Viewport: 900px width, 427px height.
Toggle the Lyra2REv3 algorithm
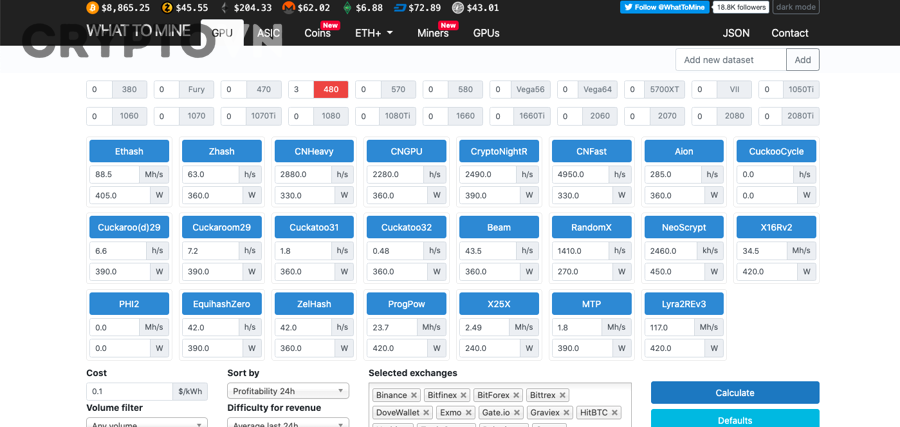[x=684, y=304]
